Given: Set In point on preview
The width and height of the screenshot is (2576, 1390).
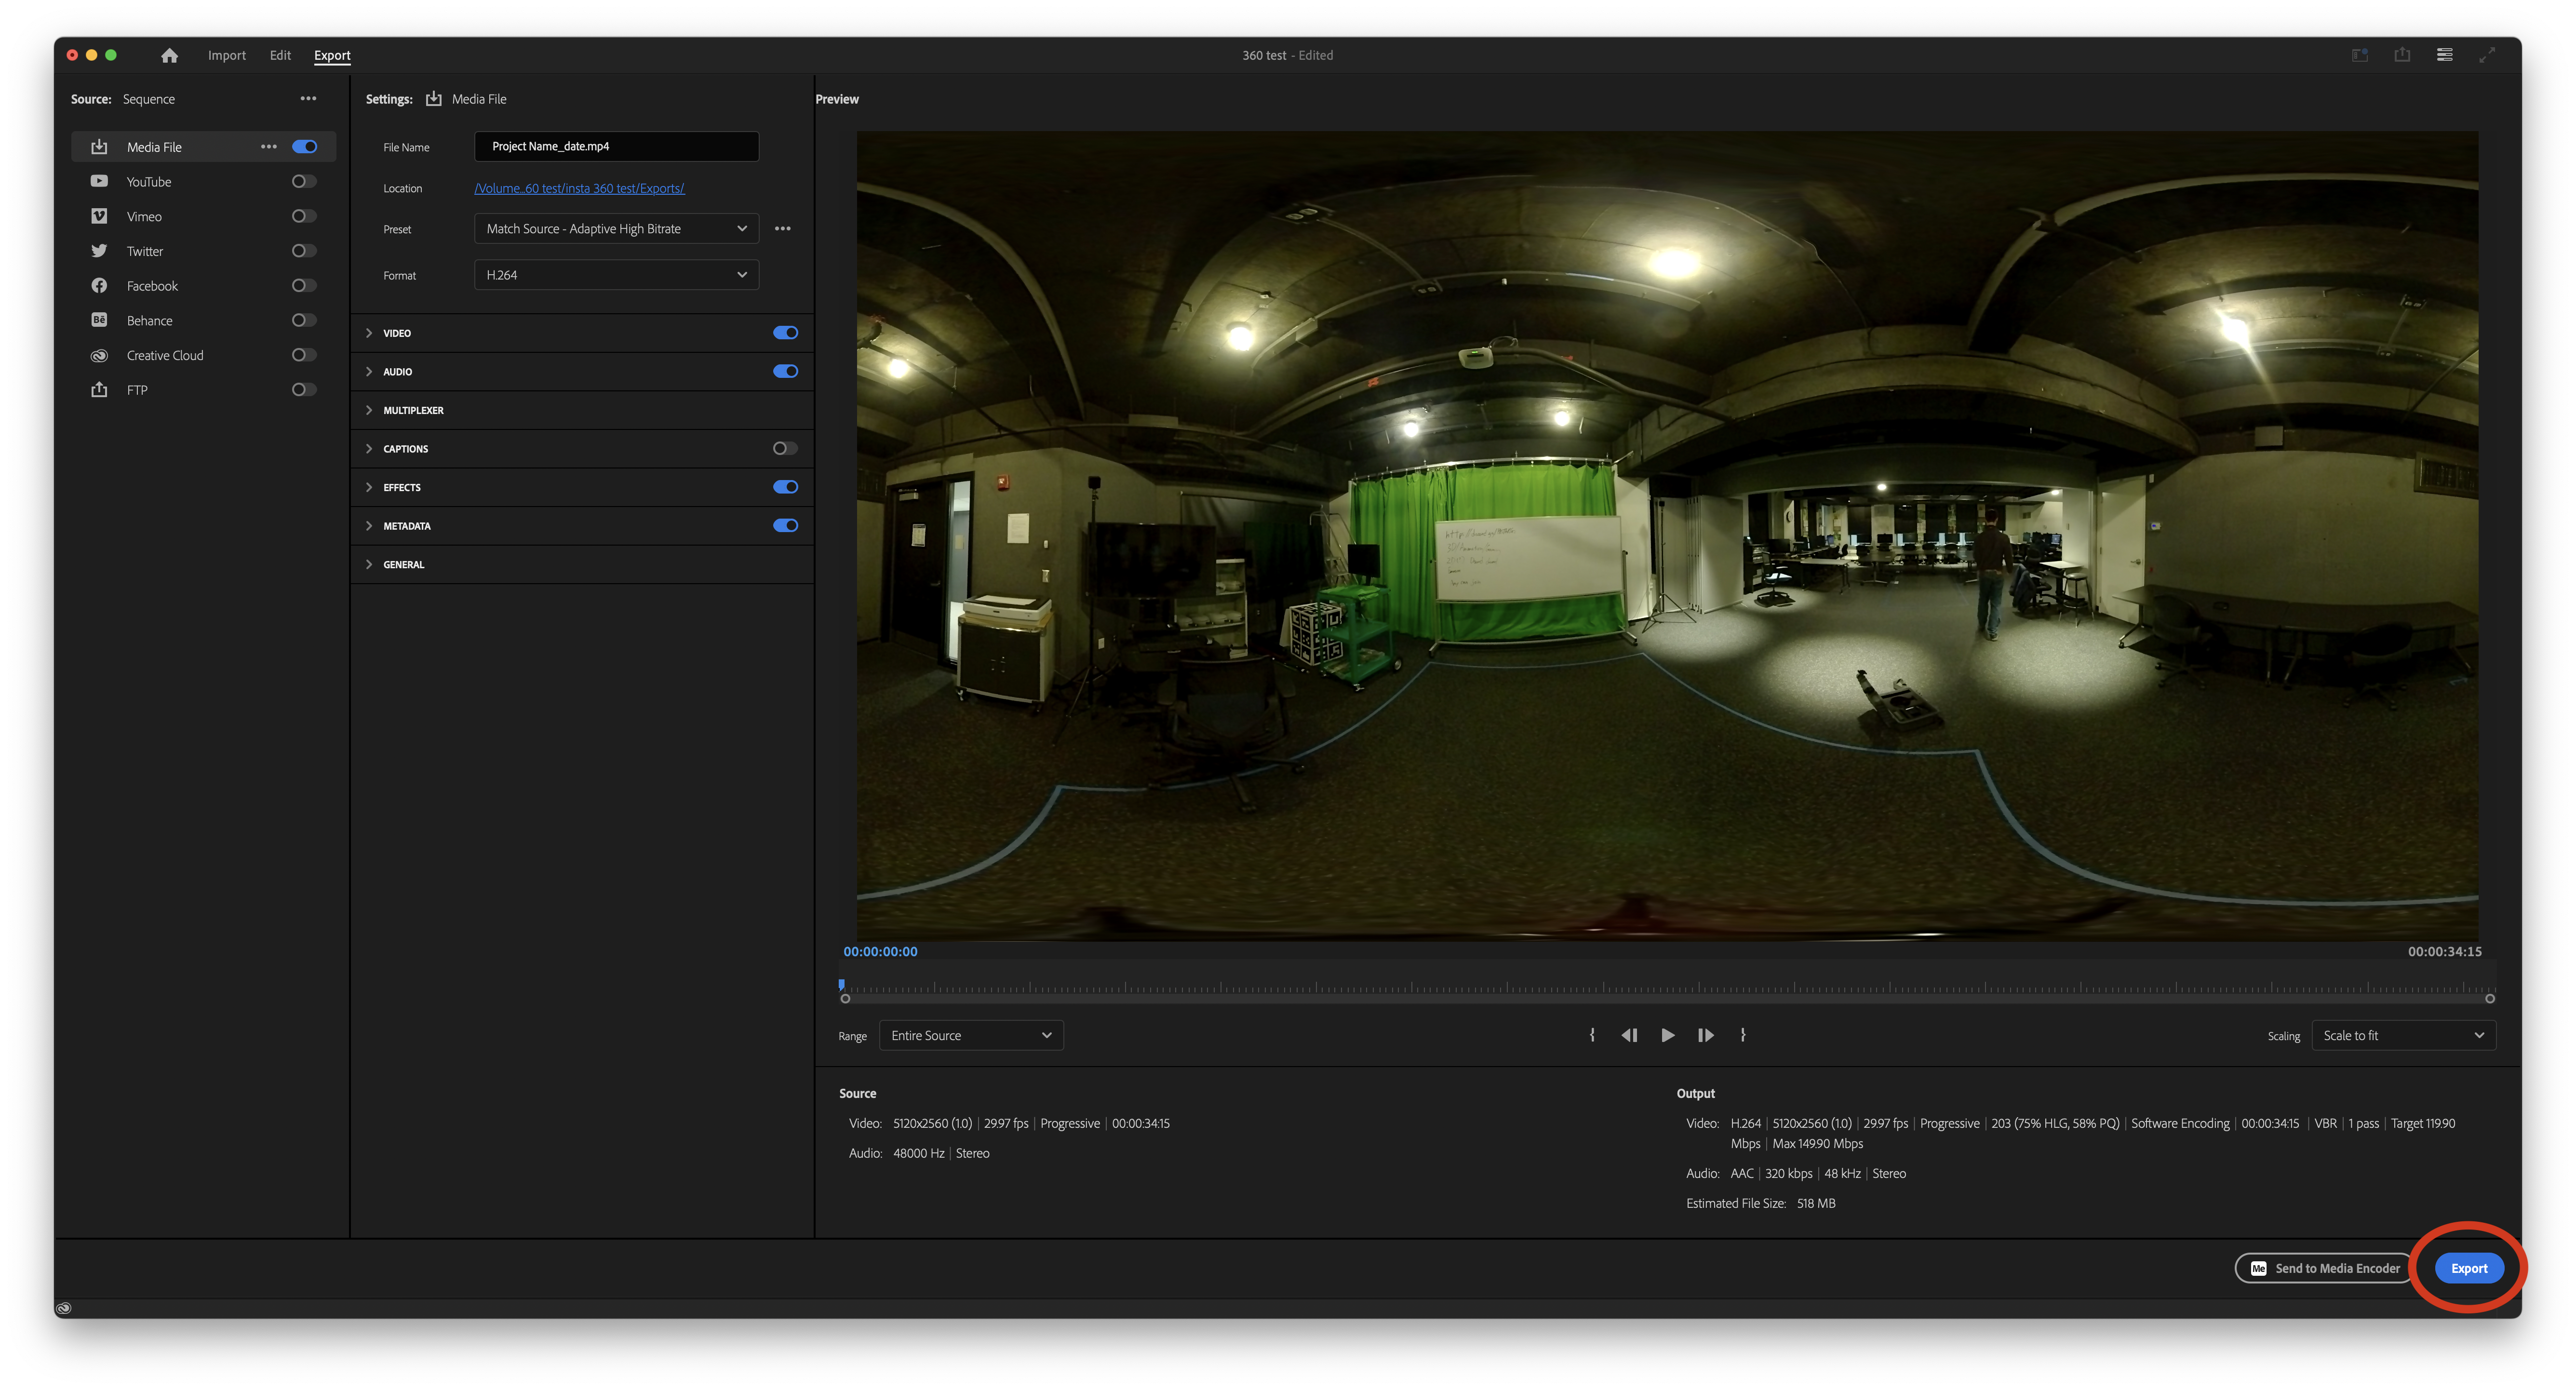Looking at the screenshot, I should (x=1592, y=1035).
